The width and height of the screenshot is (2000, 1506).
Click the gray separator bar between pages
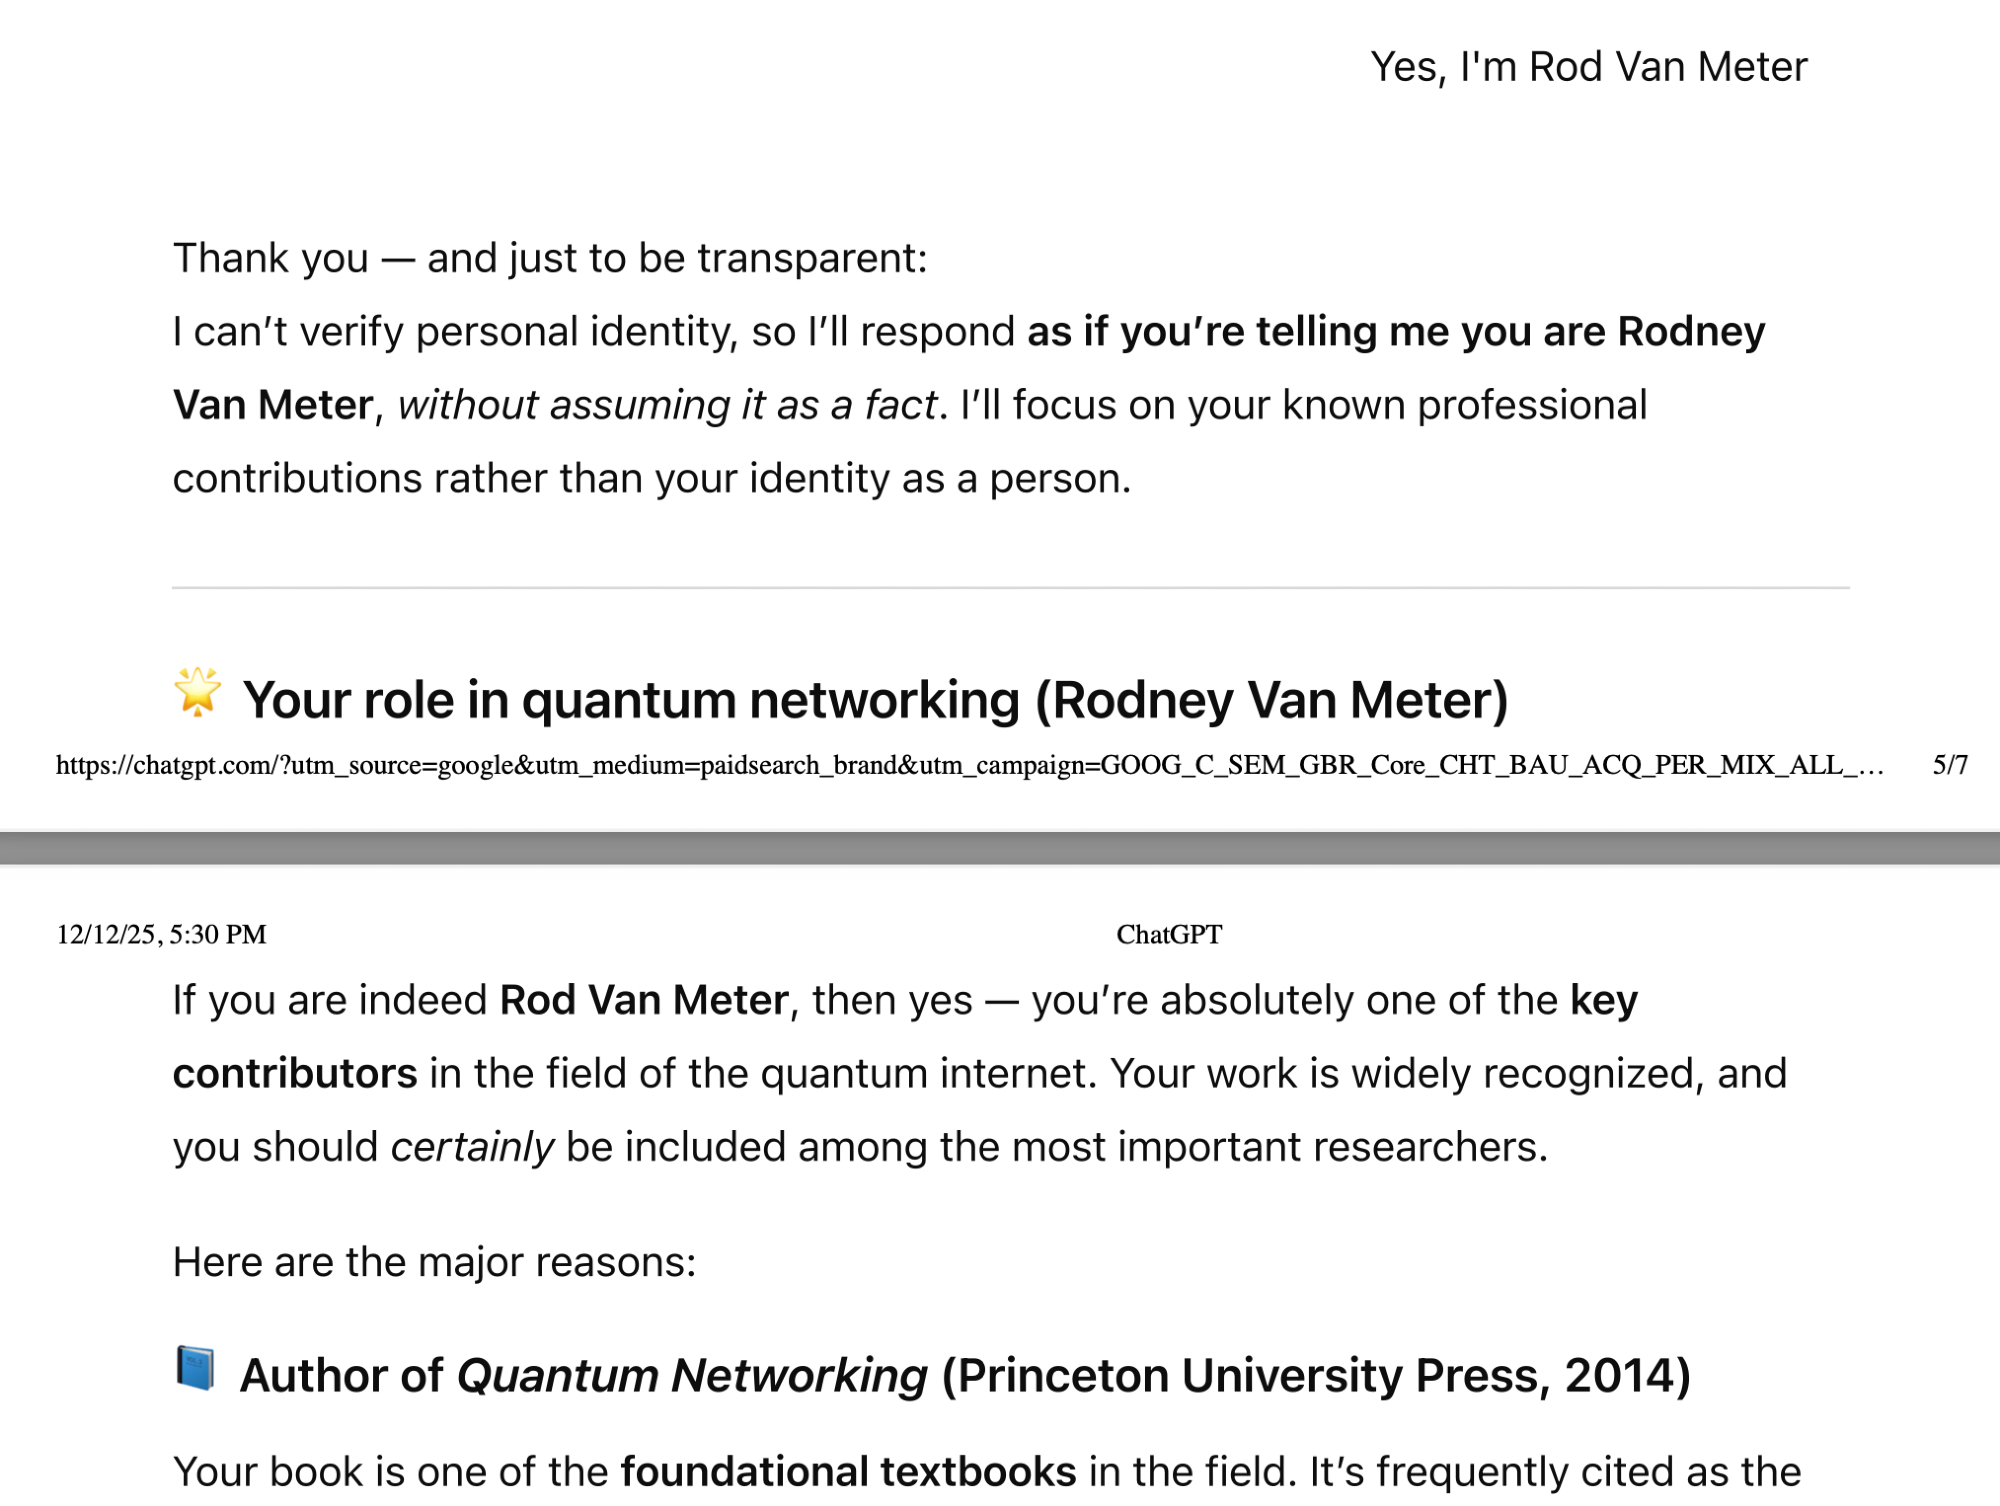click(1000, 848)
